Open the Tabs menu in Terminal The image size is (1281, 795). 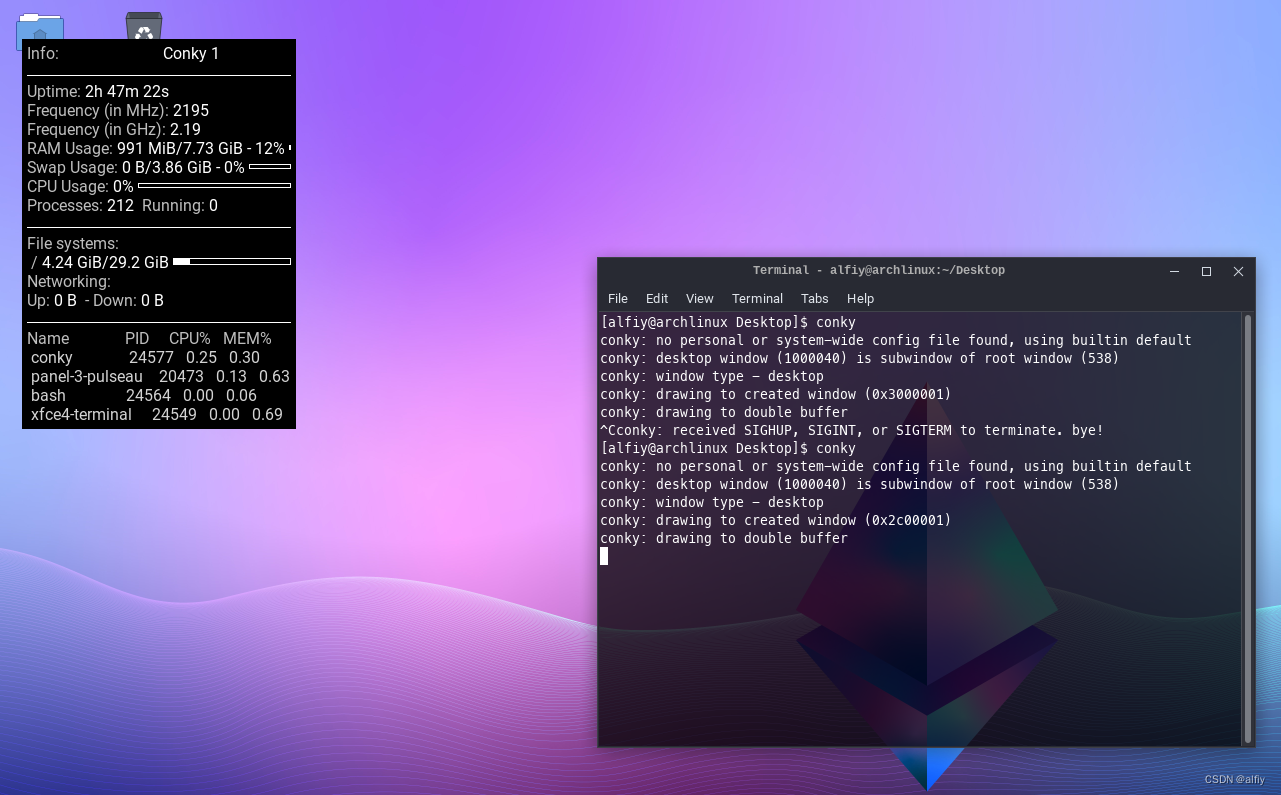point(815,298)
